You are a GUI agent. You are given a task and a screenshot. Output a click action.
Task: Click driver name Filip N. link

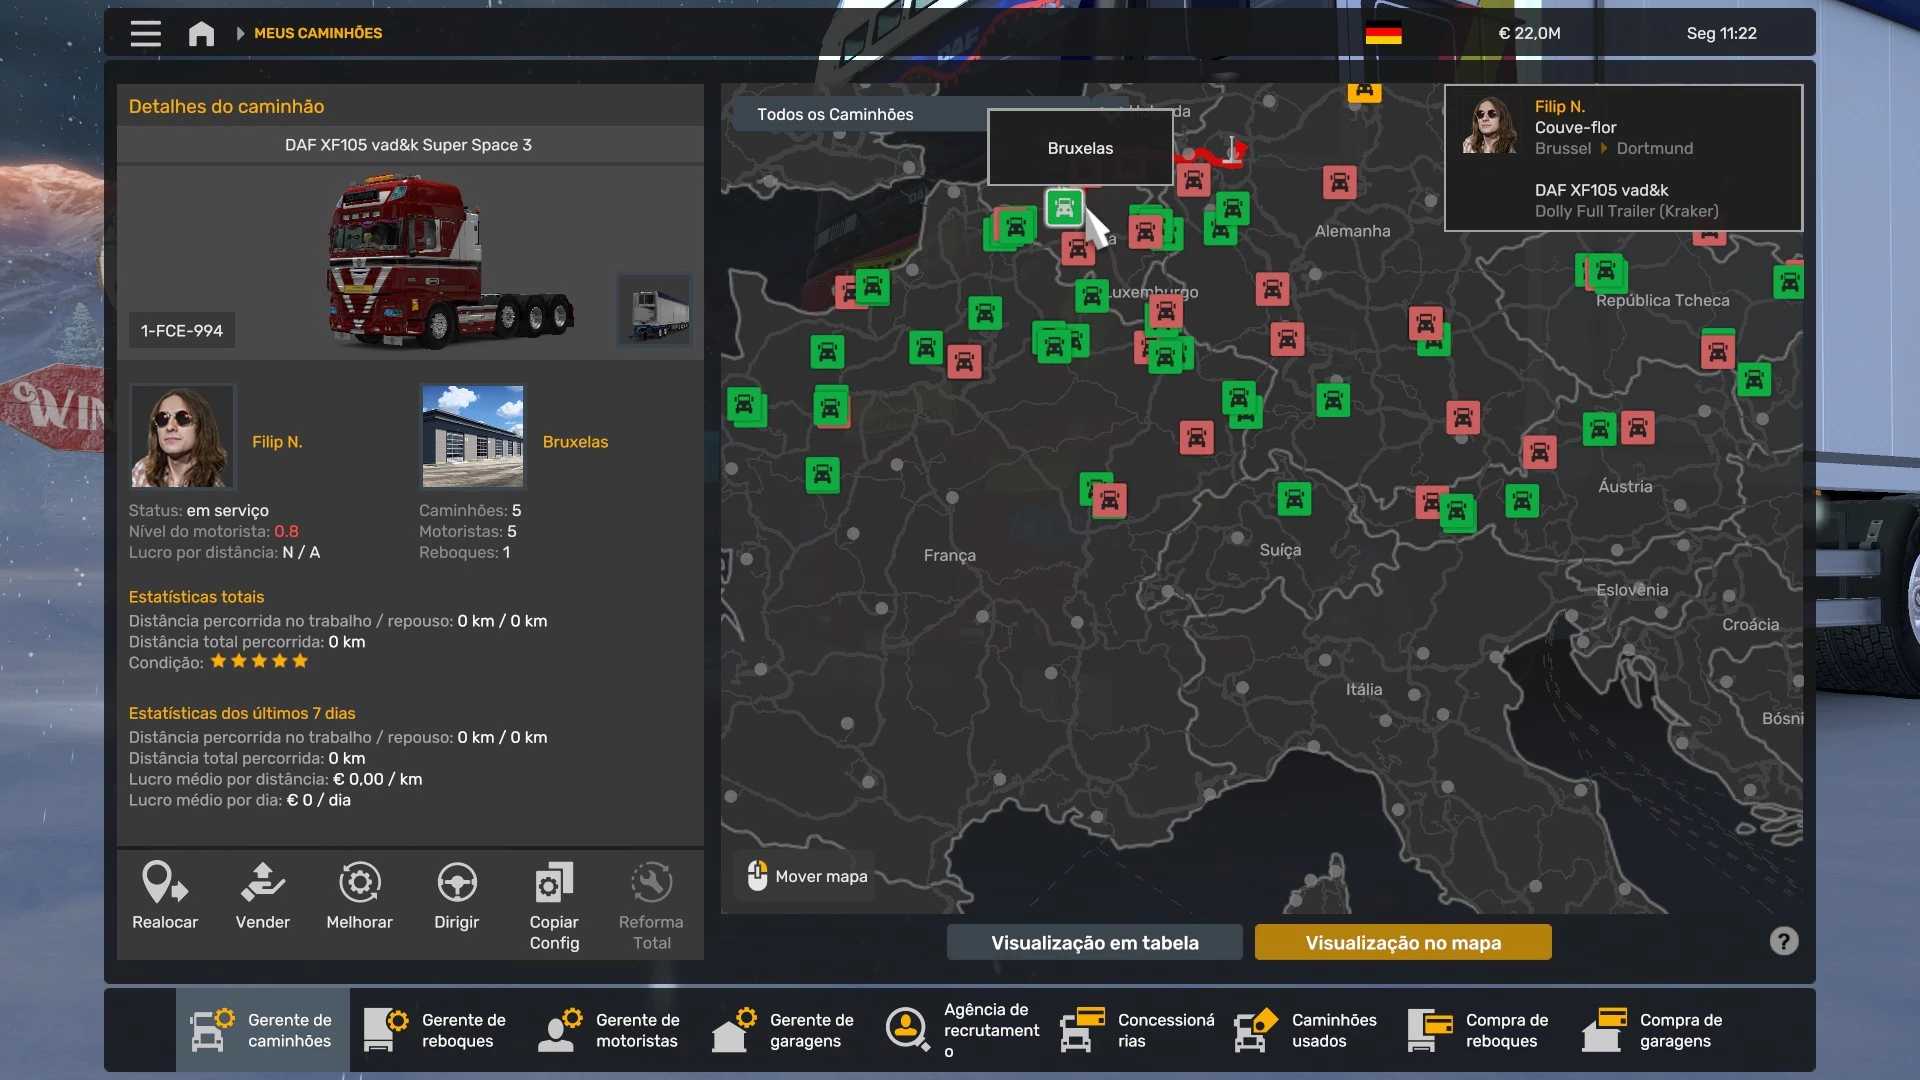coord(277,442)
